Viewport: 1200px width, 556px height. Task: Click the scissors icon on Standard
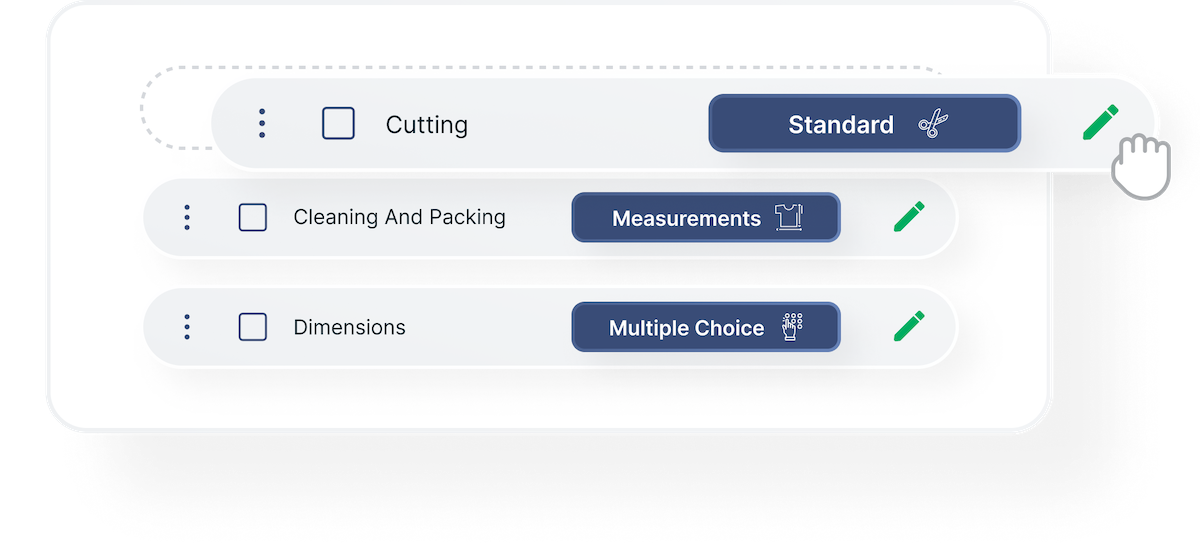[933, 125]
